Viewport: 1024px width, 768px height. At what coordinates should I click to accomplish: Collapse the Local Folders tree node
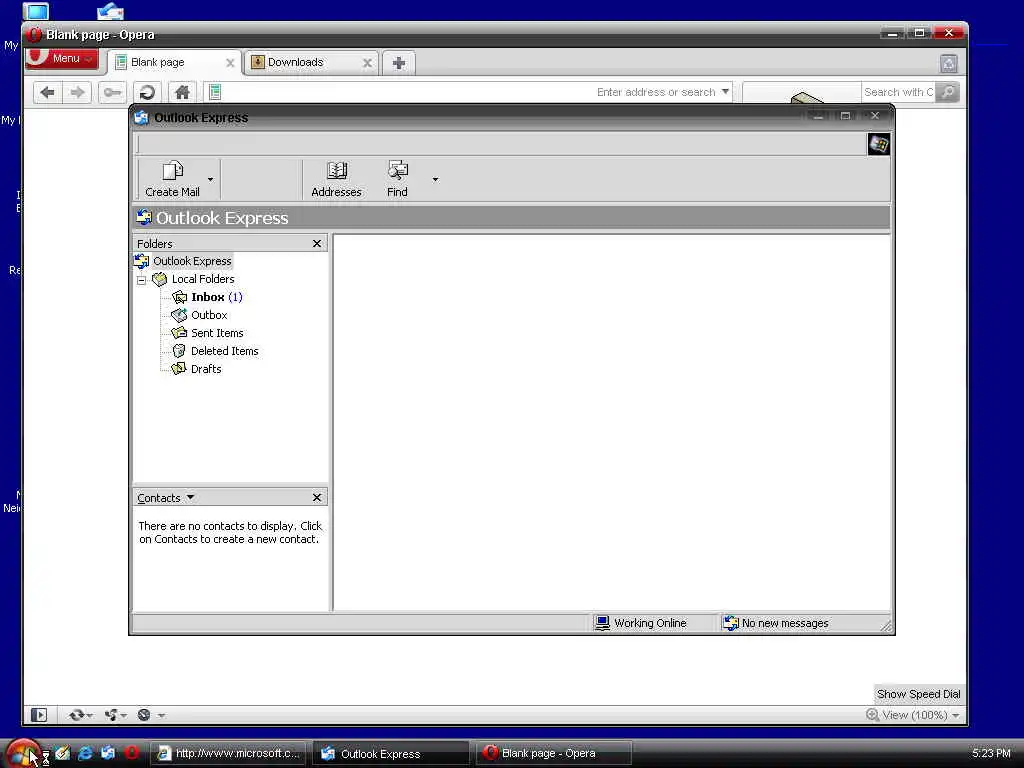coord(142,280)
